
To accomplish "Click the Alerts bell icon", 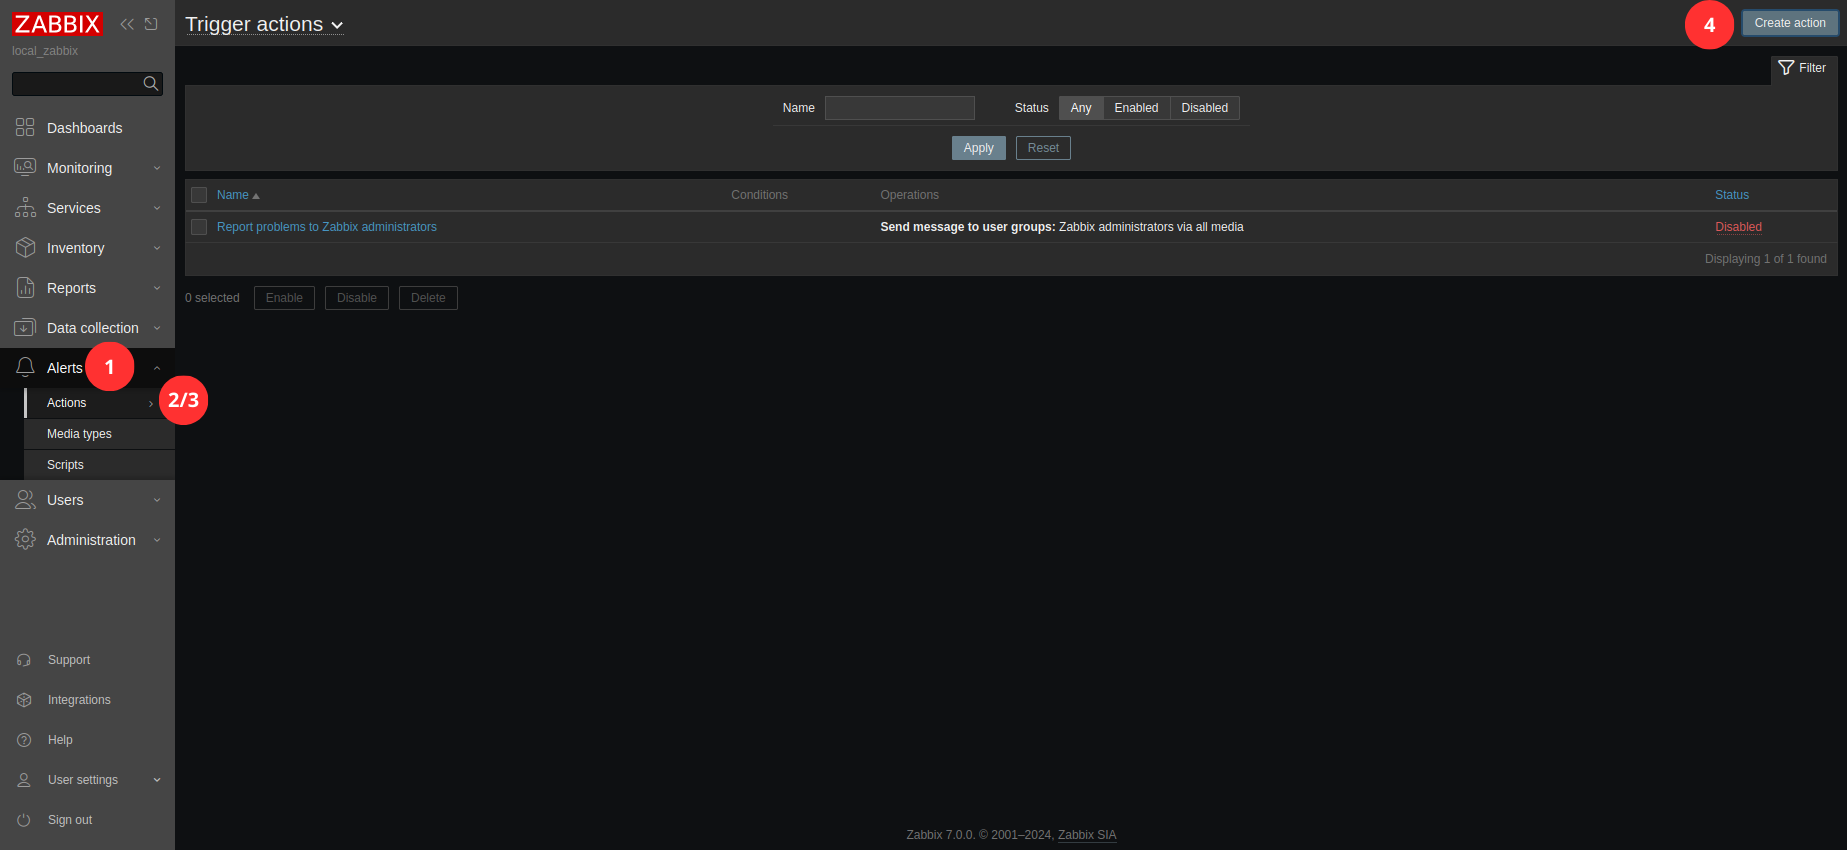I will (25, 367).
